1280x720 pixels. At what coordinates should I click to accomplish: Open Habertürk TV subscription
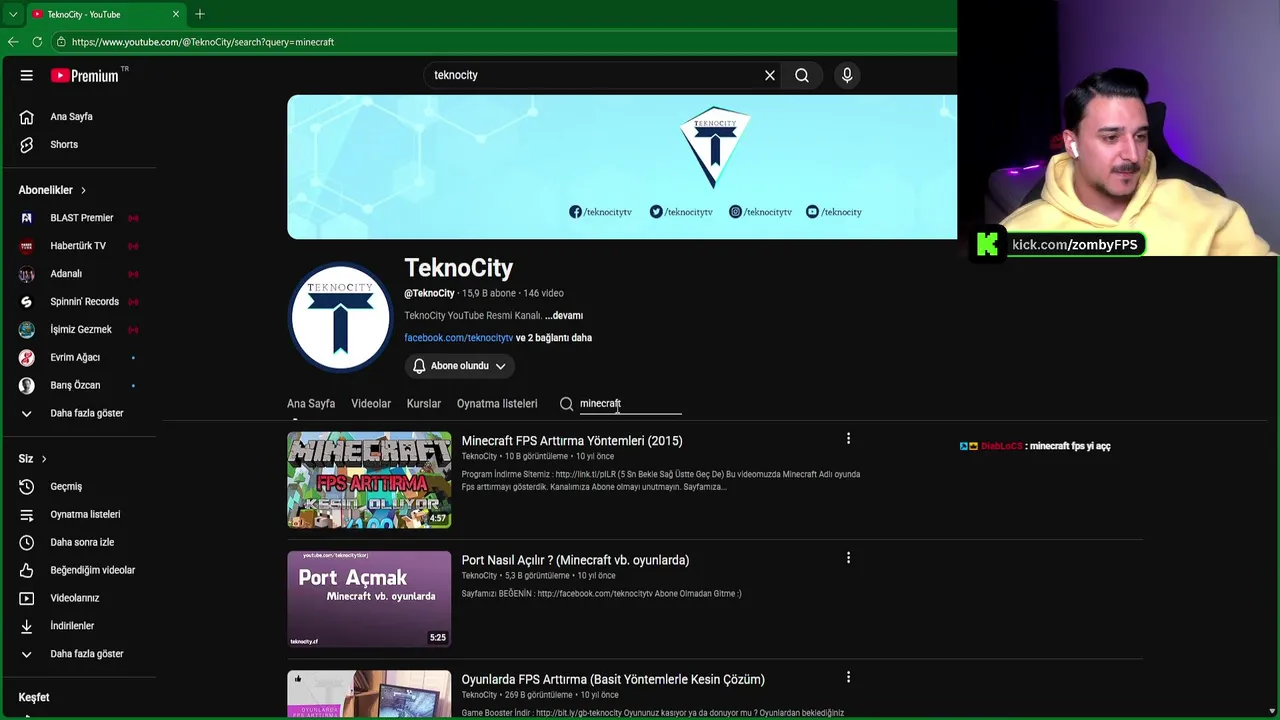pos(78,246)
